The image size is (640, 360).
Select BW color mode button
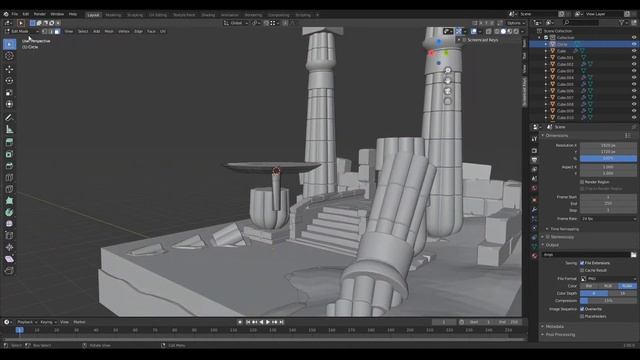point(589,286)
